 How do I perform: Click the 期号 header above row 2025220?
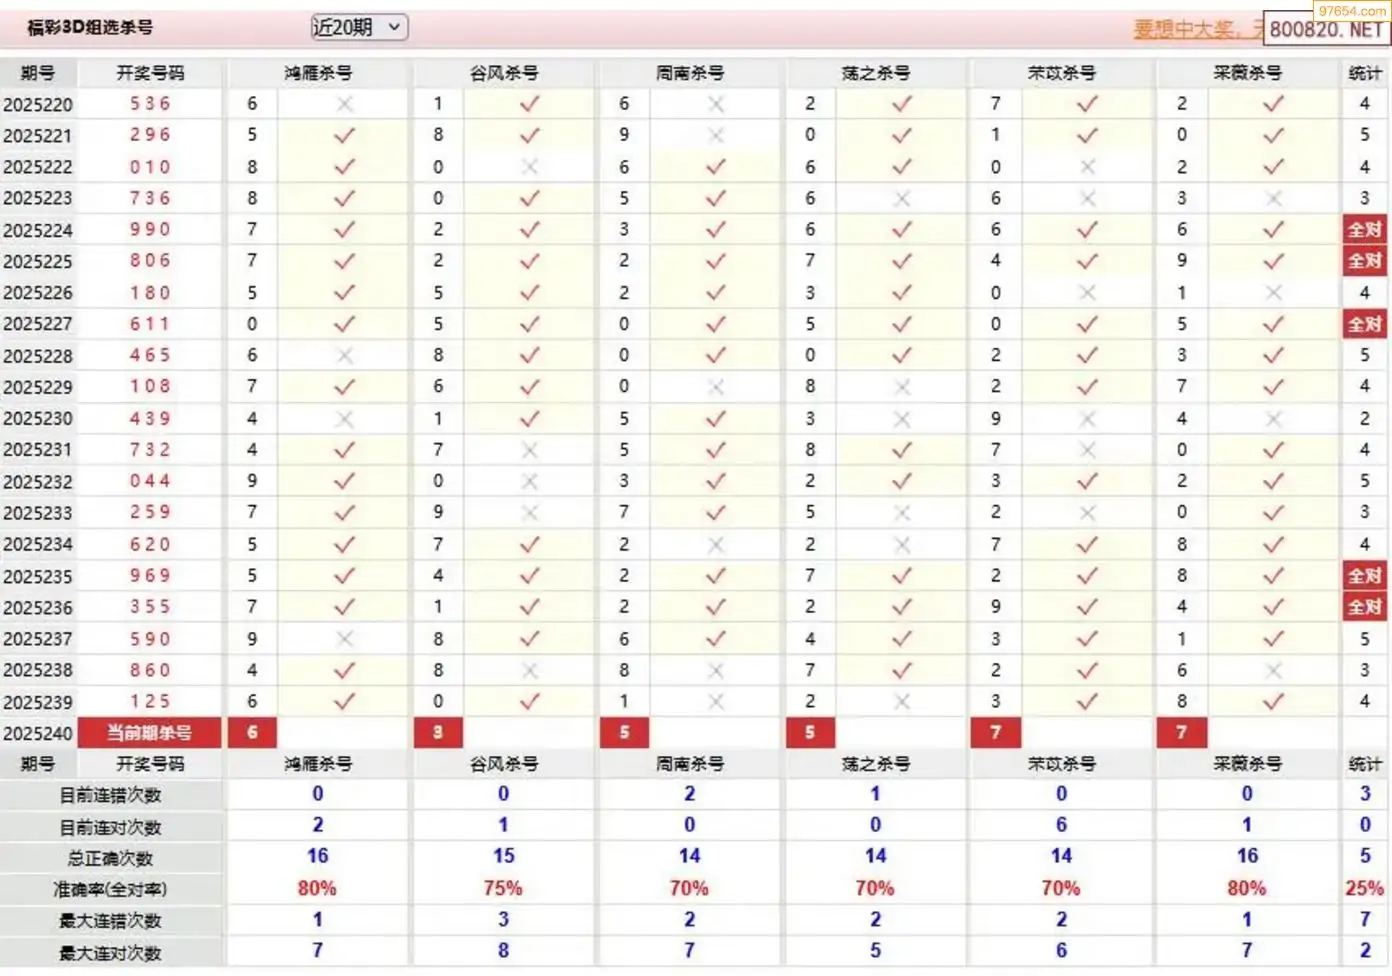(x=37, y=73)
